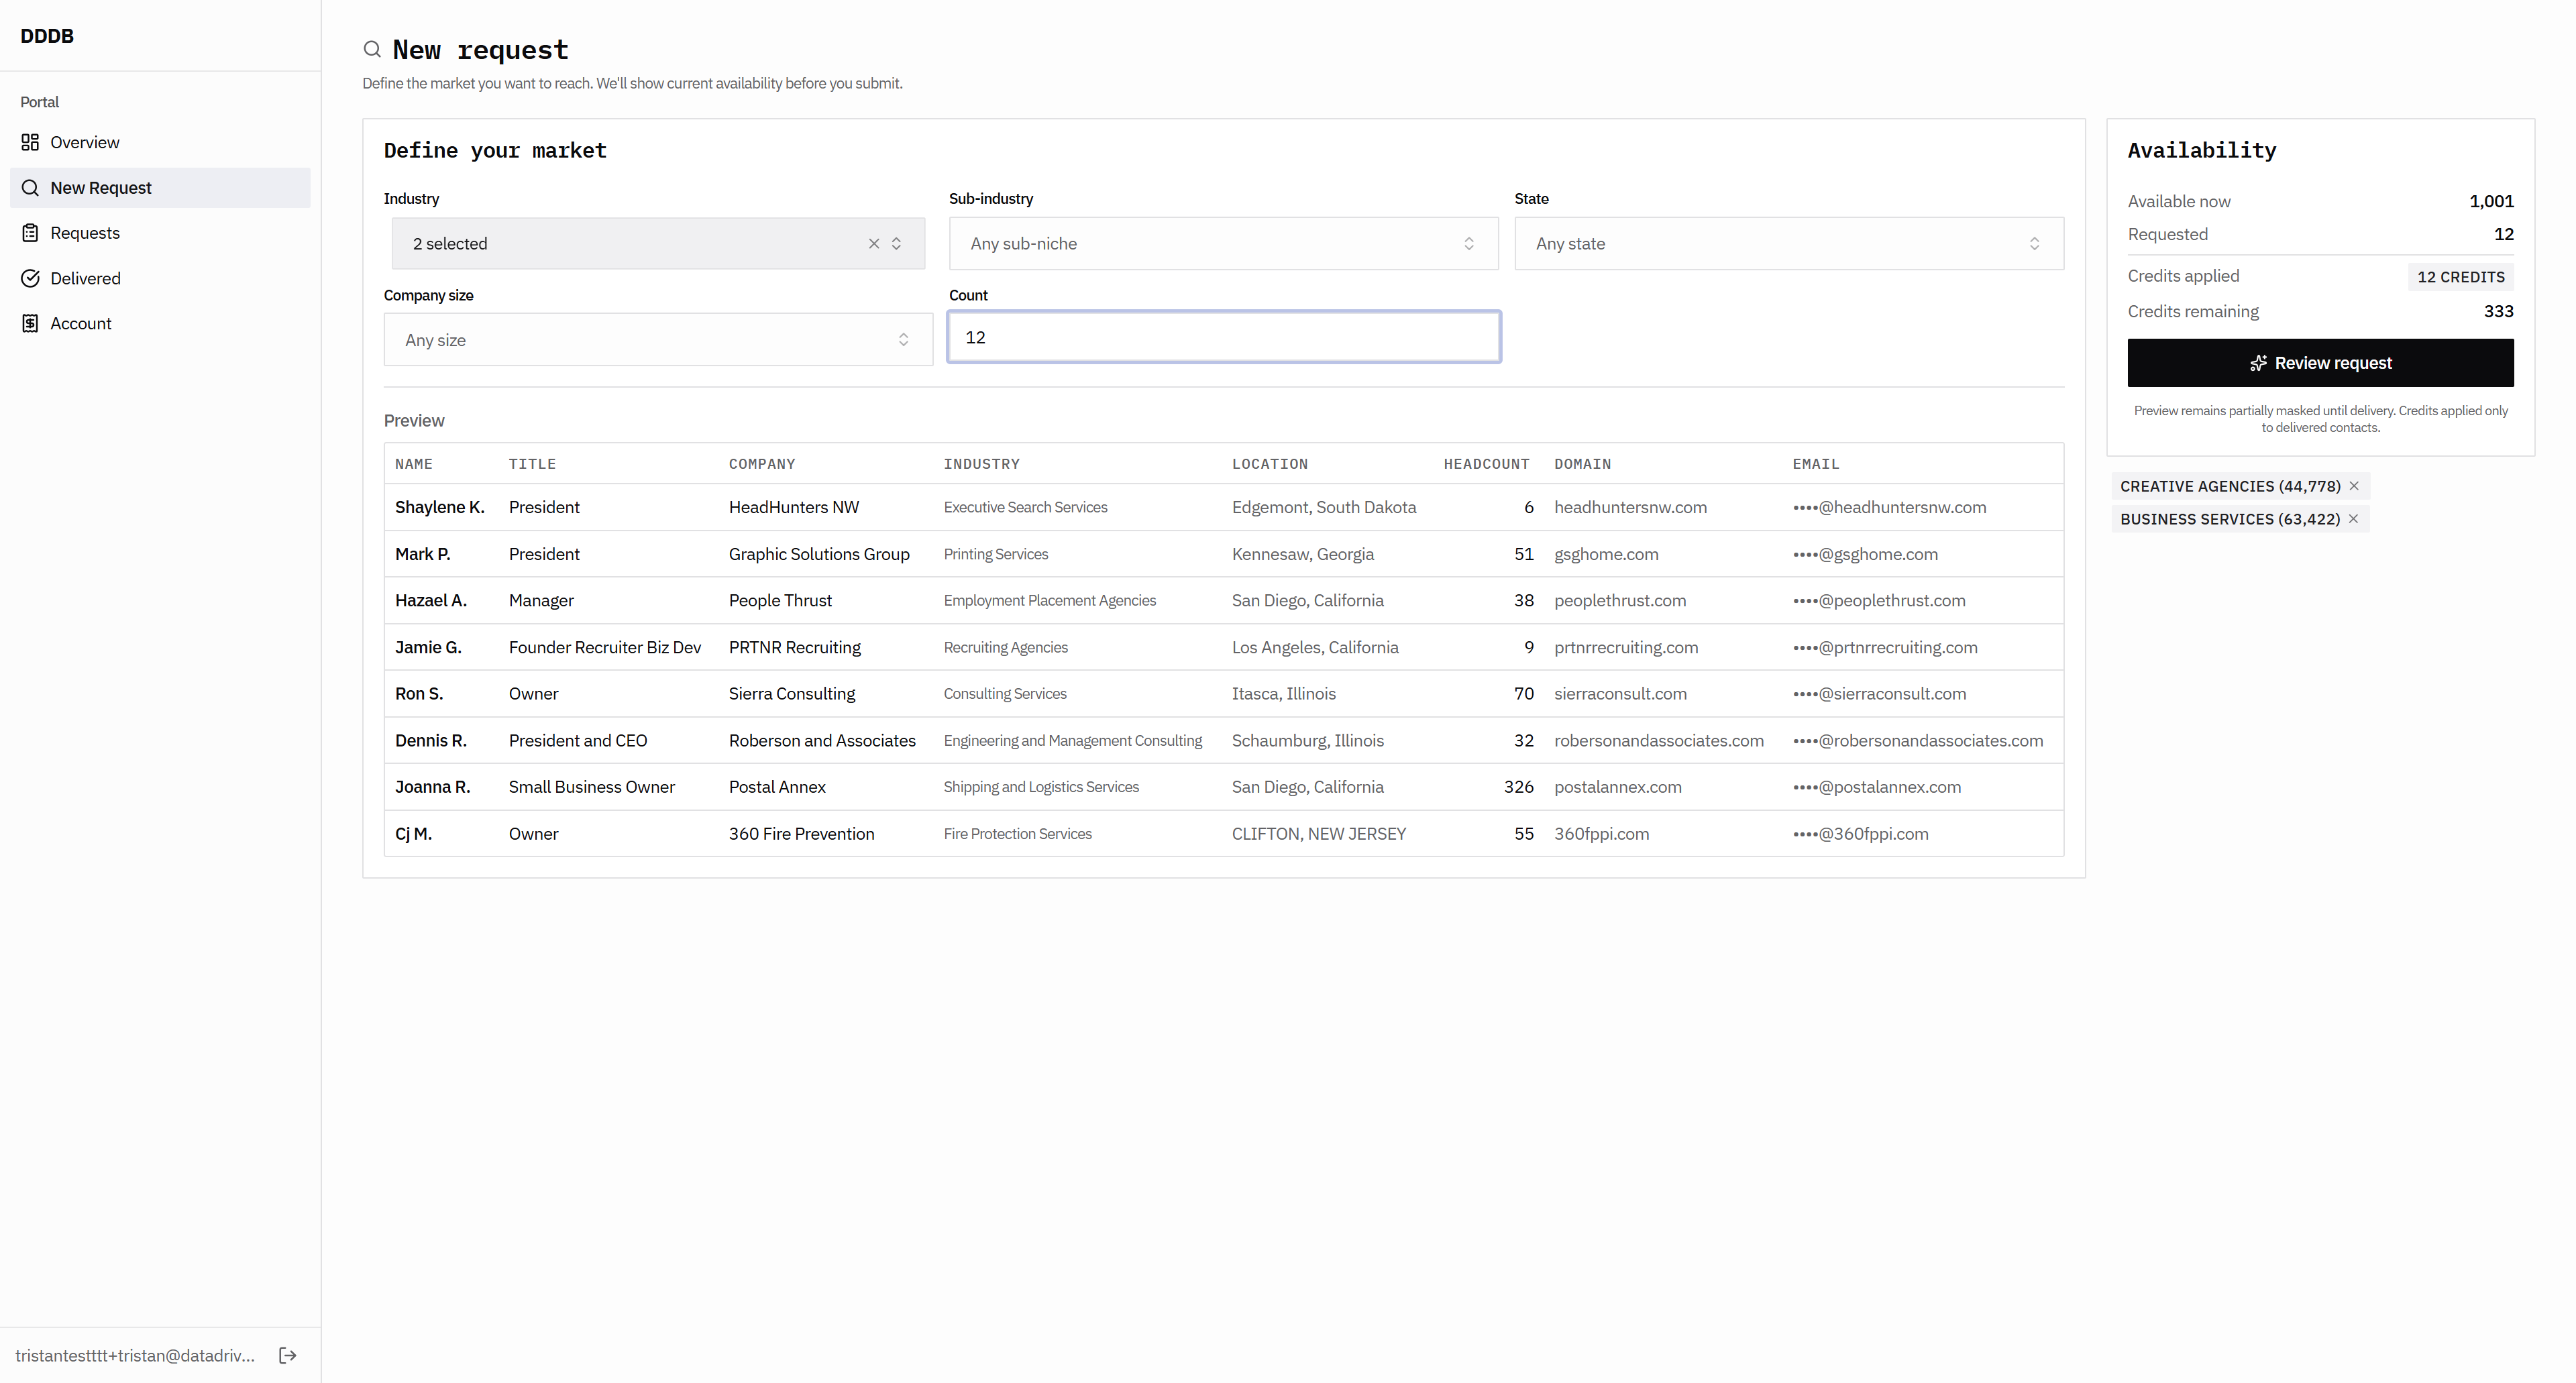Remove the Business Services filter tag
The height and width of the screenshot is (1383, 2576).
point(2354,519)
